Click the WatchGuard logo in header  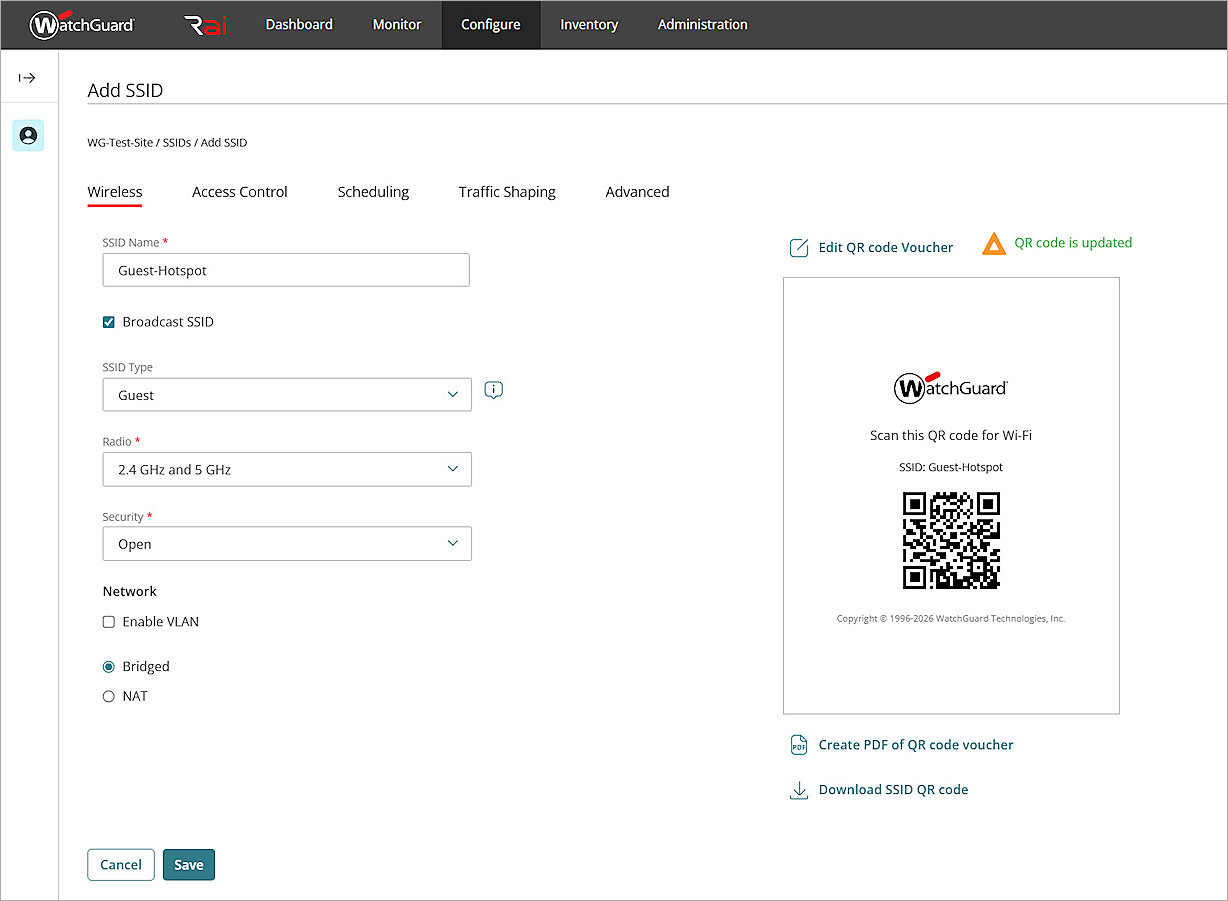coord(82,24)
